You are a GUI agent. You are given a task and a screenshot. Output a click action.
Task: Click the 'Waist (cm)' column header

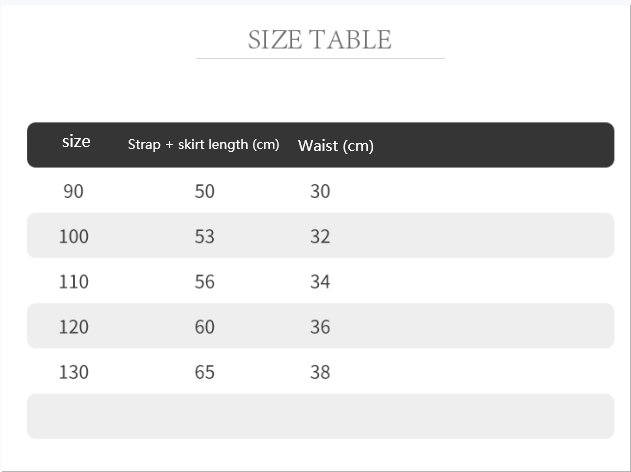tap(335, 146)
